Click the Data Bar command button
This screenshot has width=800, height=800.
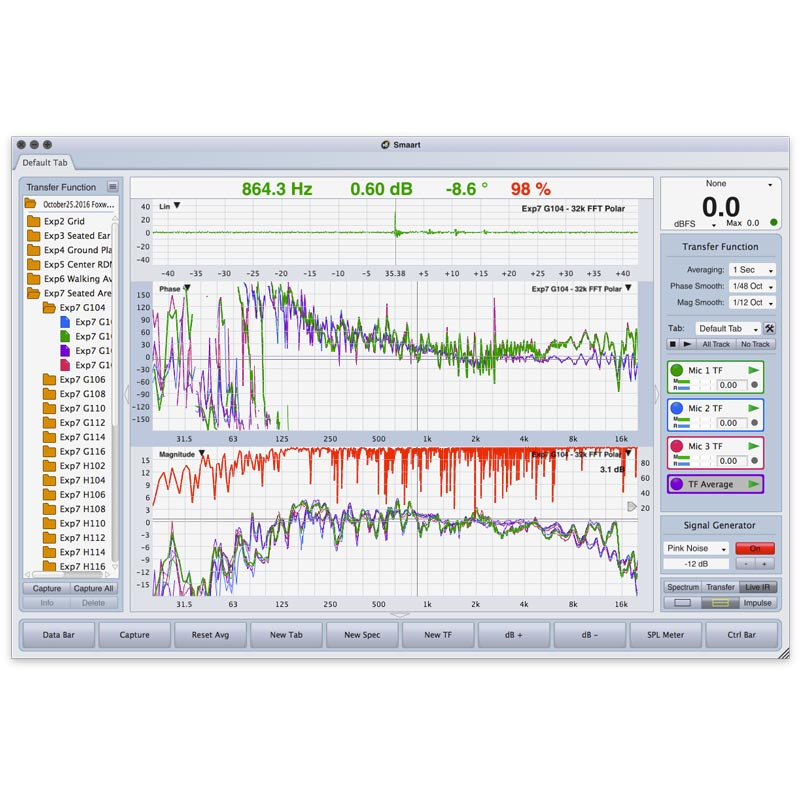click(59, 635)
